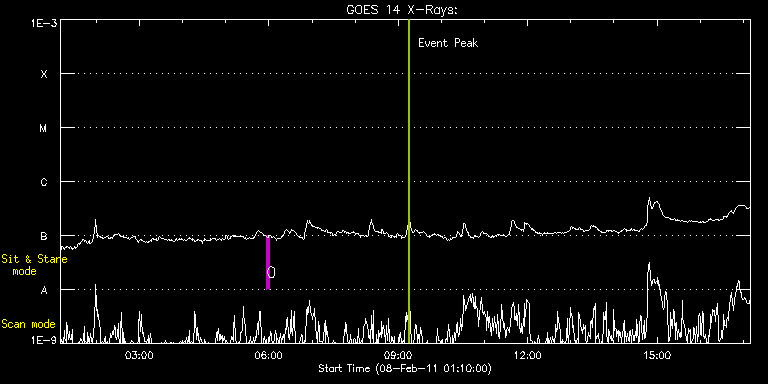The image size is (768, 384).
Task: Click the 'GOES 14 X-Rays:' plot title
Action: click(402, 10)
